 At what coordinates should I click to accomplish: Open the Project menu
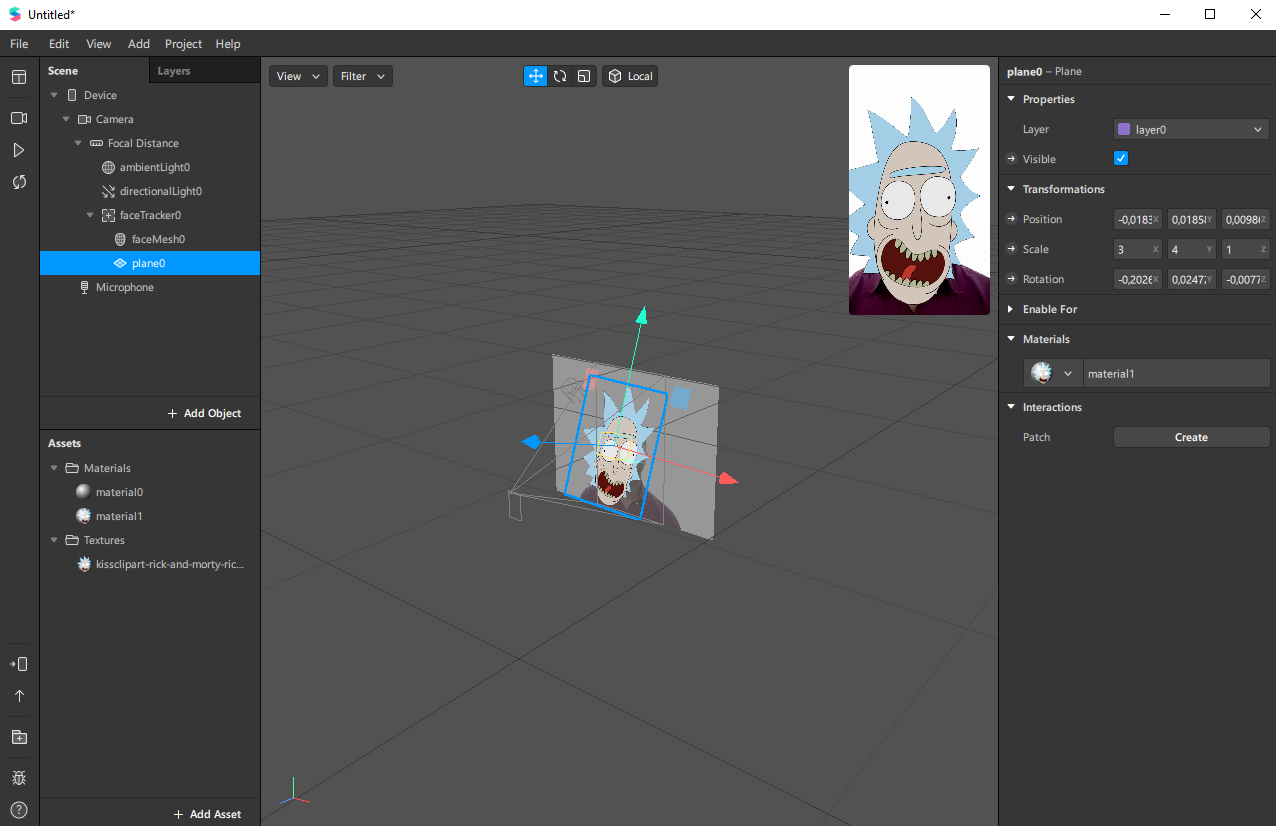tap(184, 44)
